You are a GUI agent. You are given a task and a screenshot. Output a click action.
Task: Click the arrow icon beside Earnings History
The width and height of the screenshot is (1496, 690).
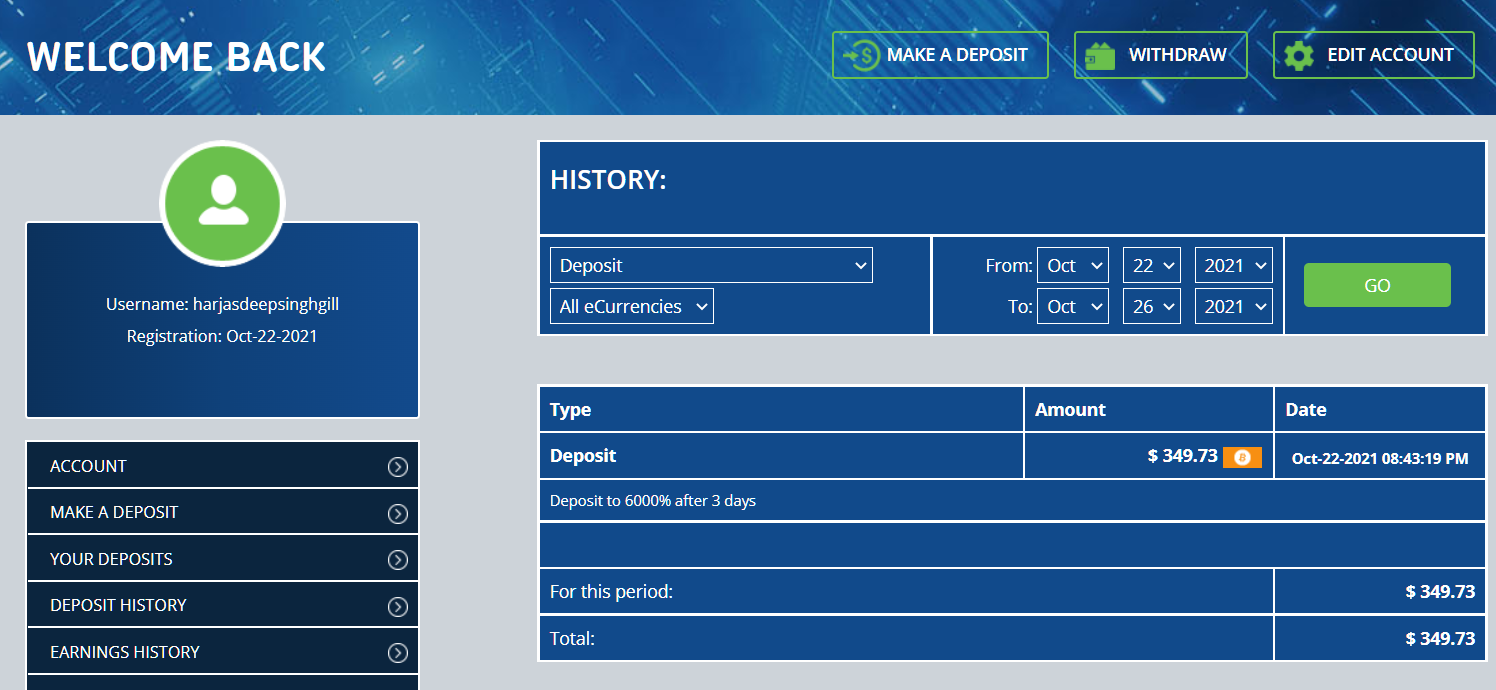tap(398, 653)
